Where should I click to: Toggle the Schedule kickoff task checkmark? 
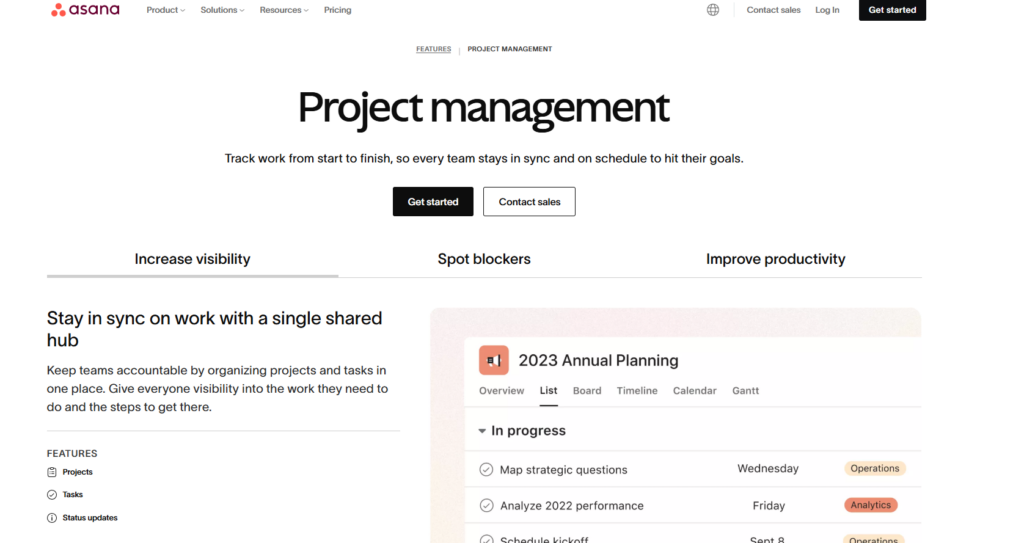coord(486,540)
